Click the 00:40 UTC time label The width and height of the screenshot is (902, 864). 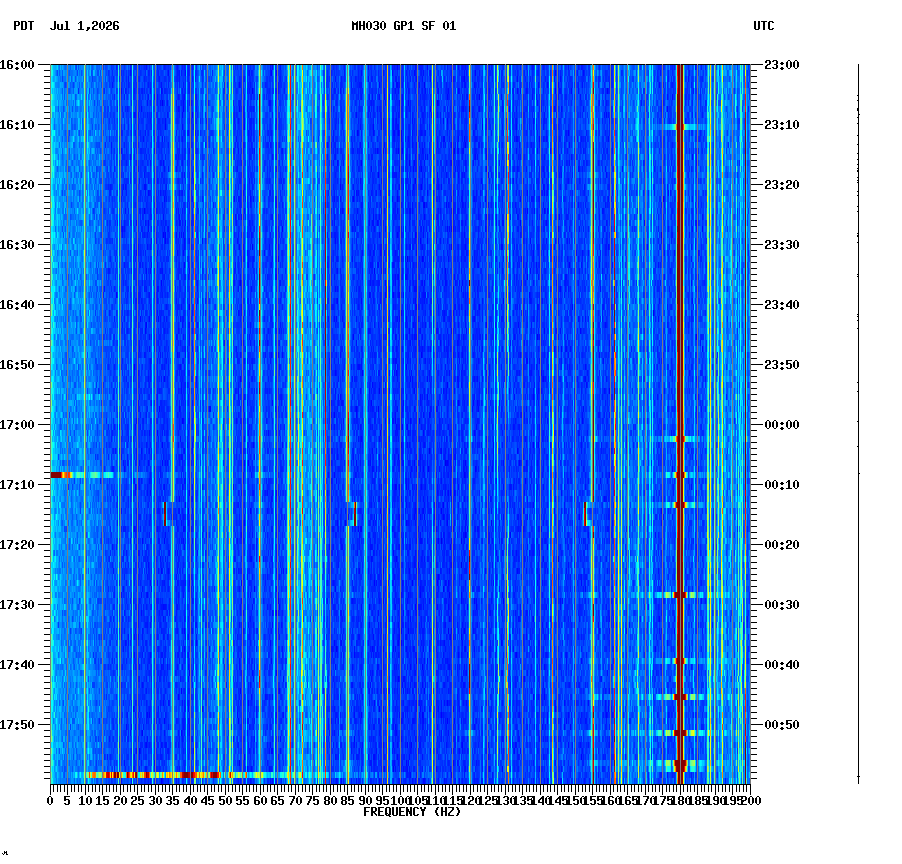(x=782, y=665)
